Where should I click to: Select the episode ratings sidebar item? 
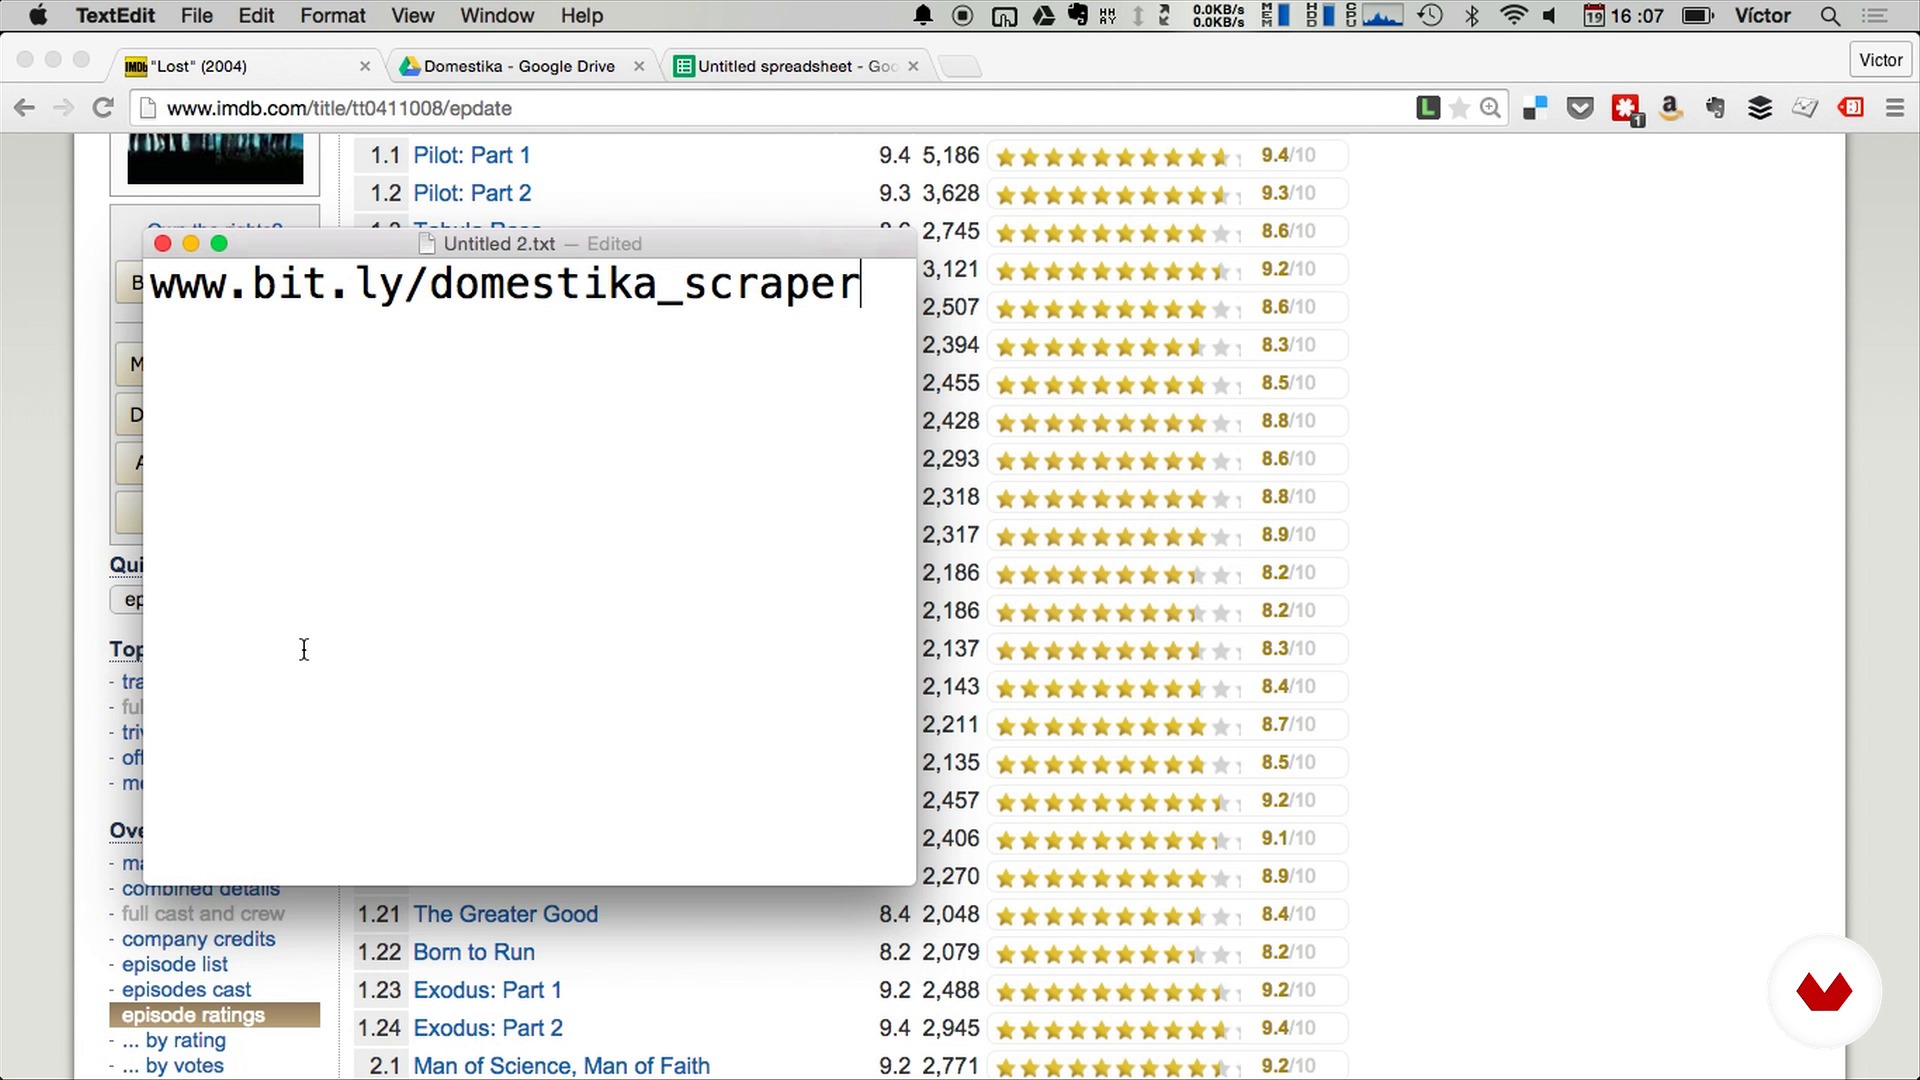tap(214, 1015)
